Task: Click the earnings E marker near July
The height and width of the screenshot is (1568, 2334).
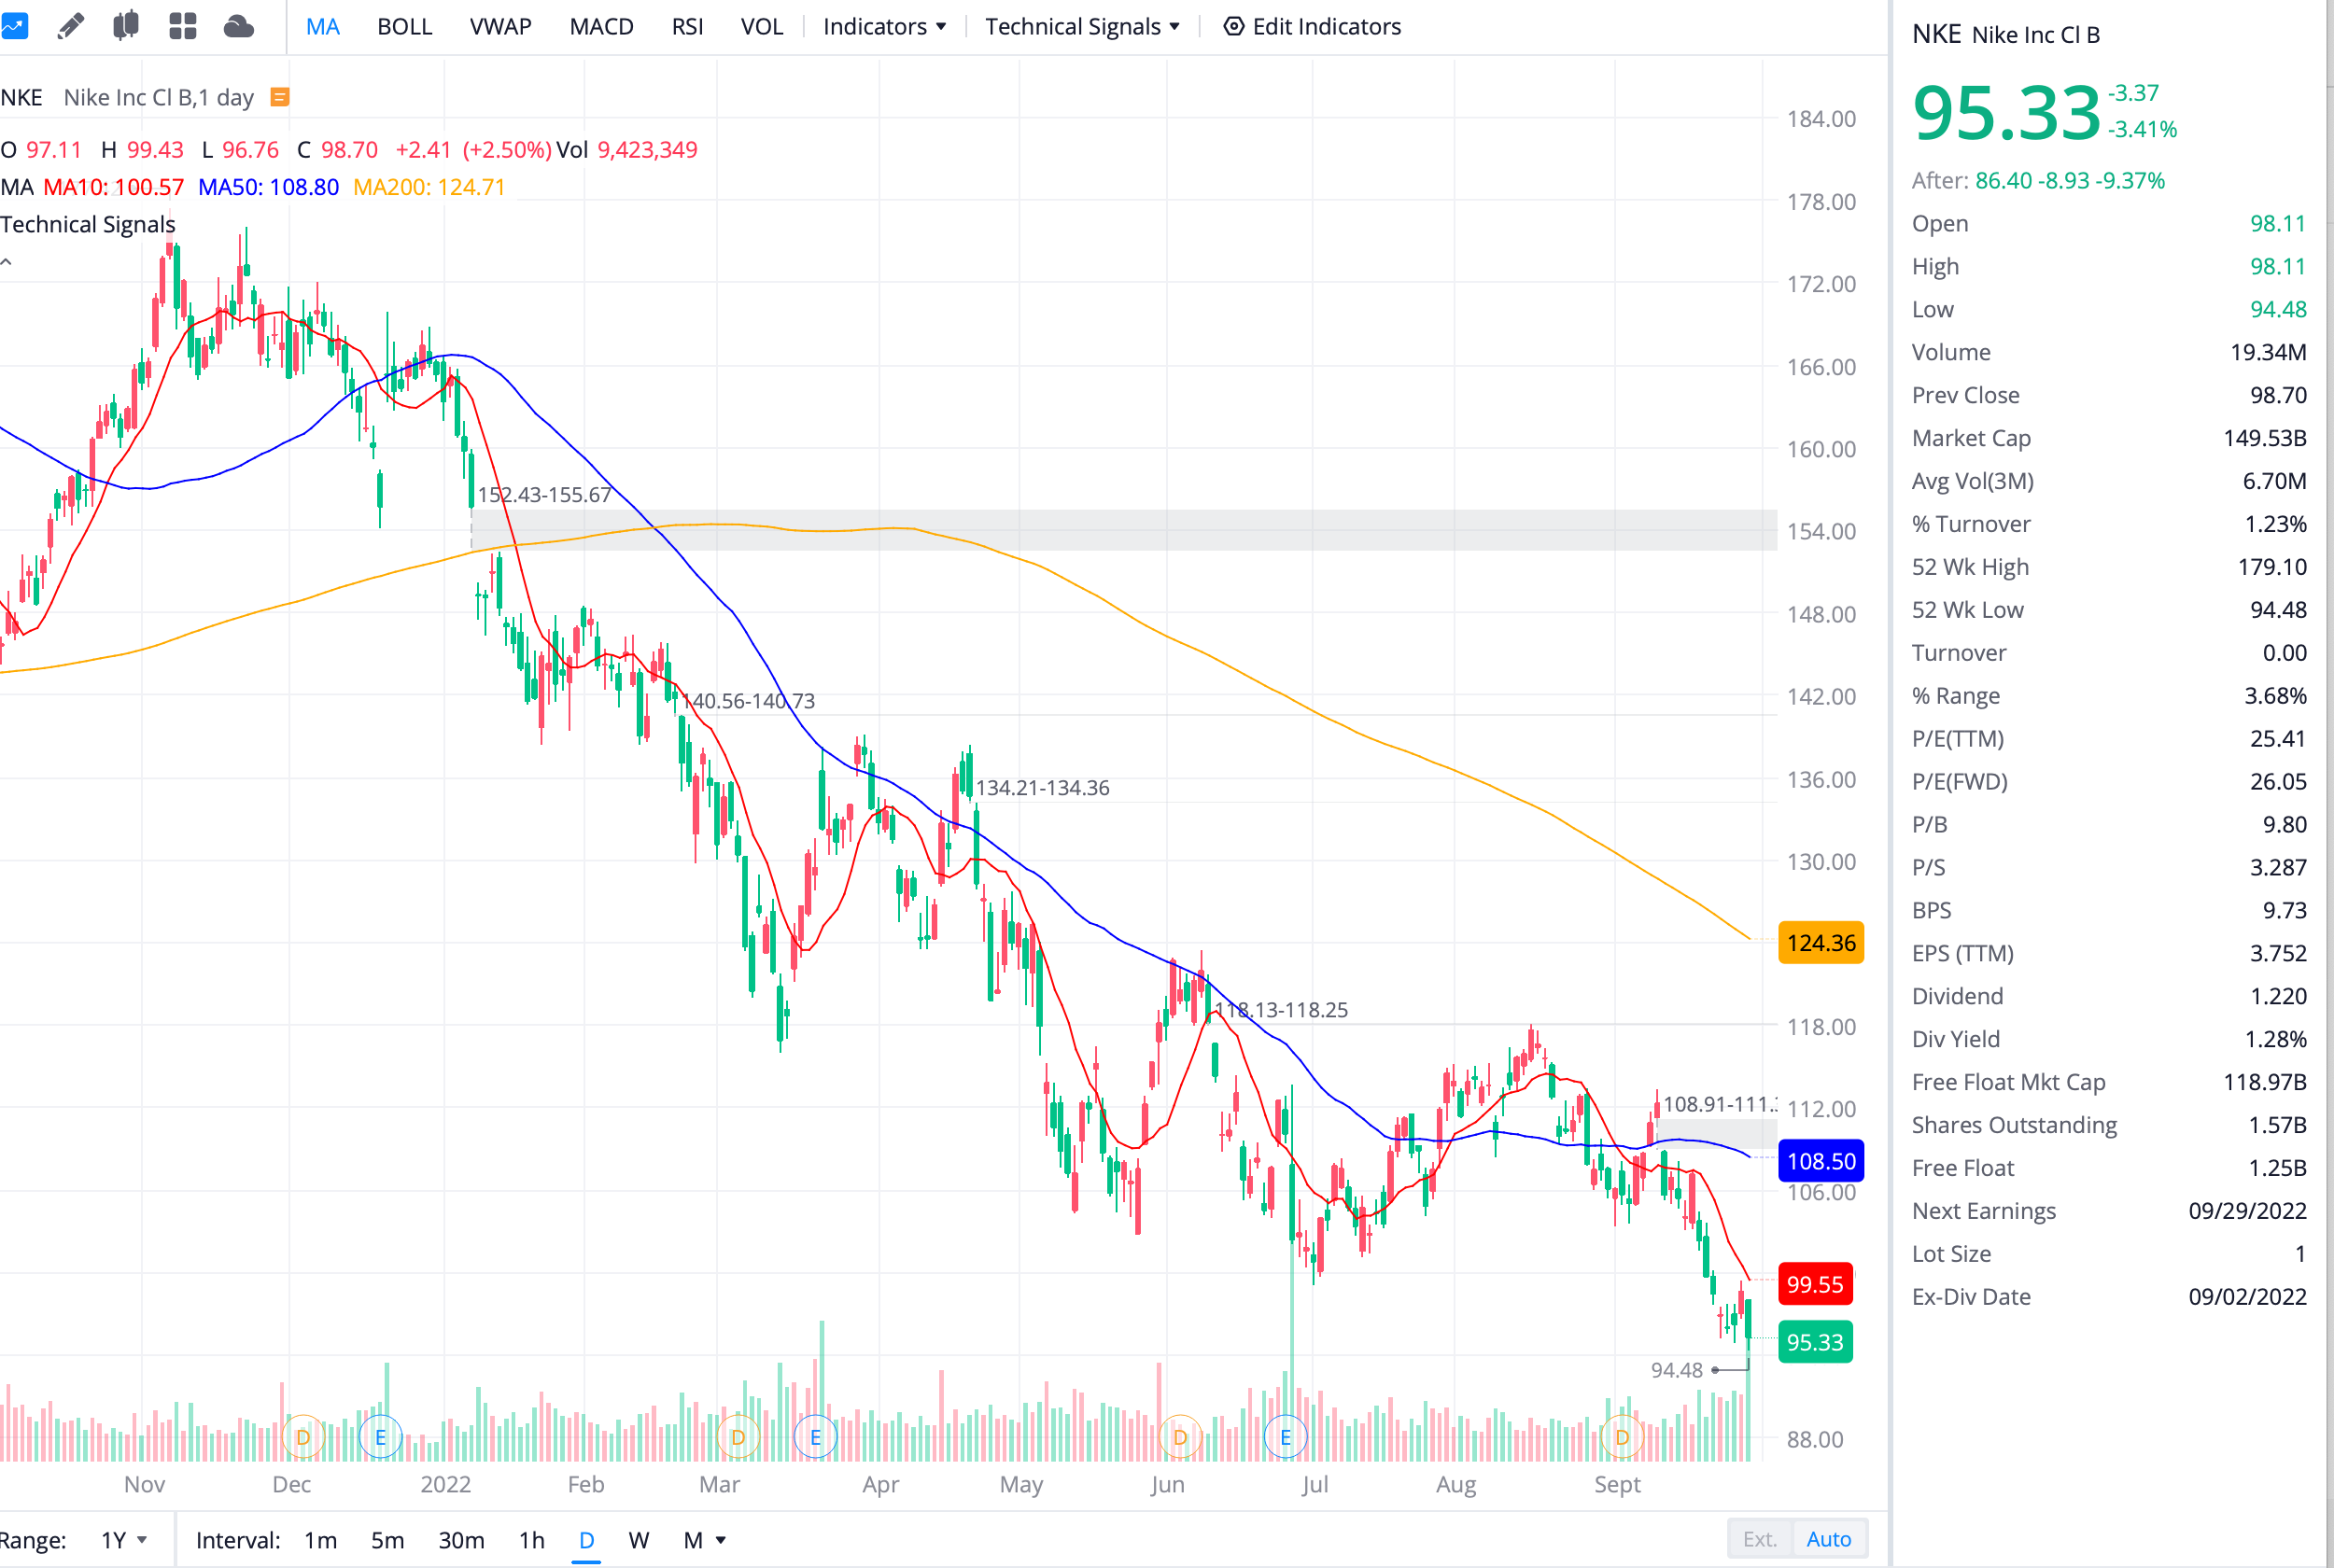Action: point(1285,1437)
